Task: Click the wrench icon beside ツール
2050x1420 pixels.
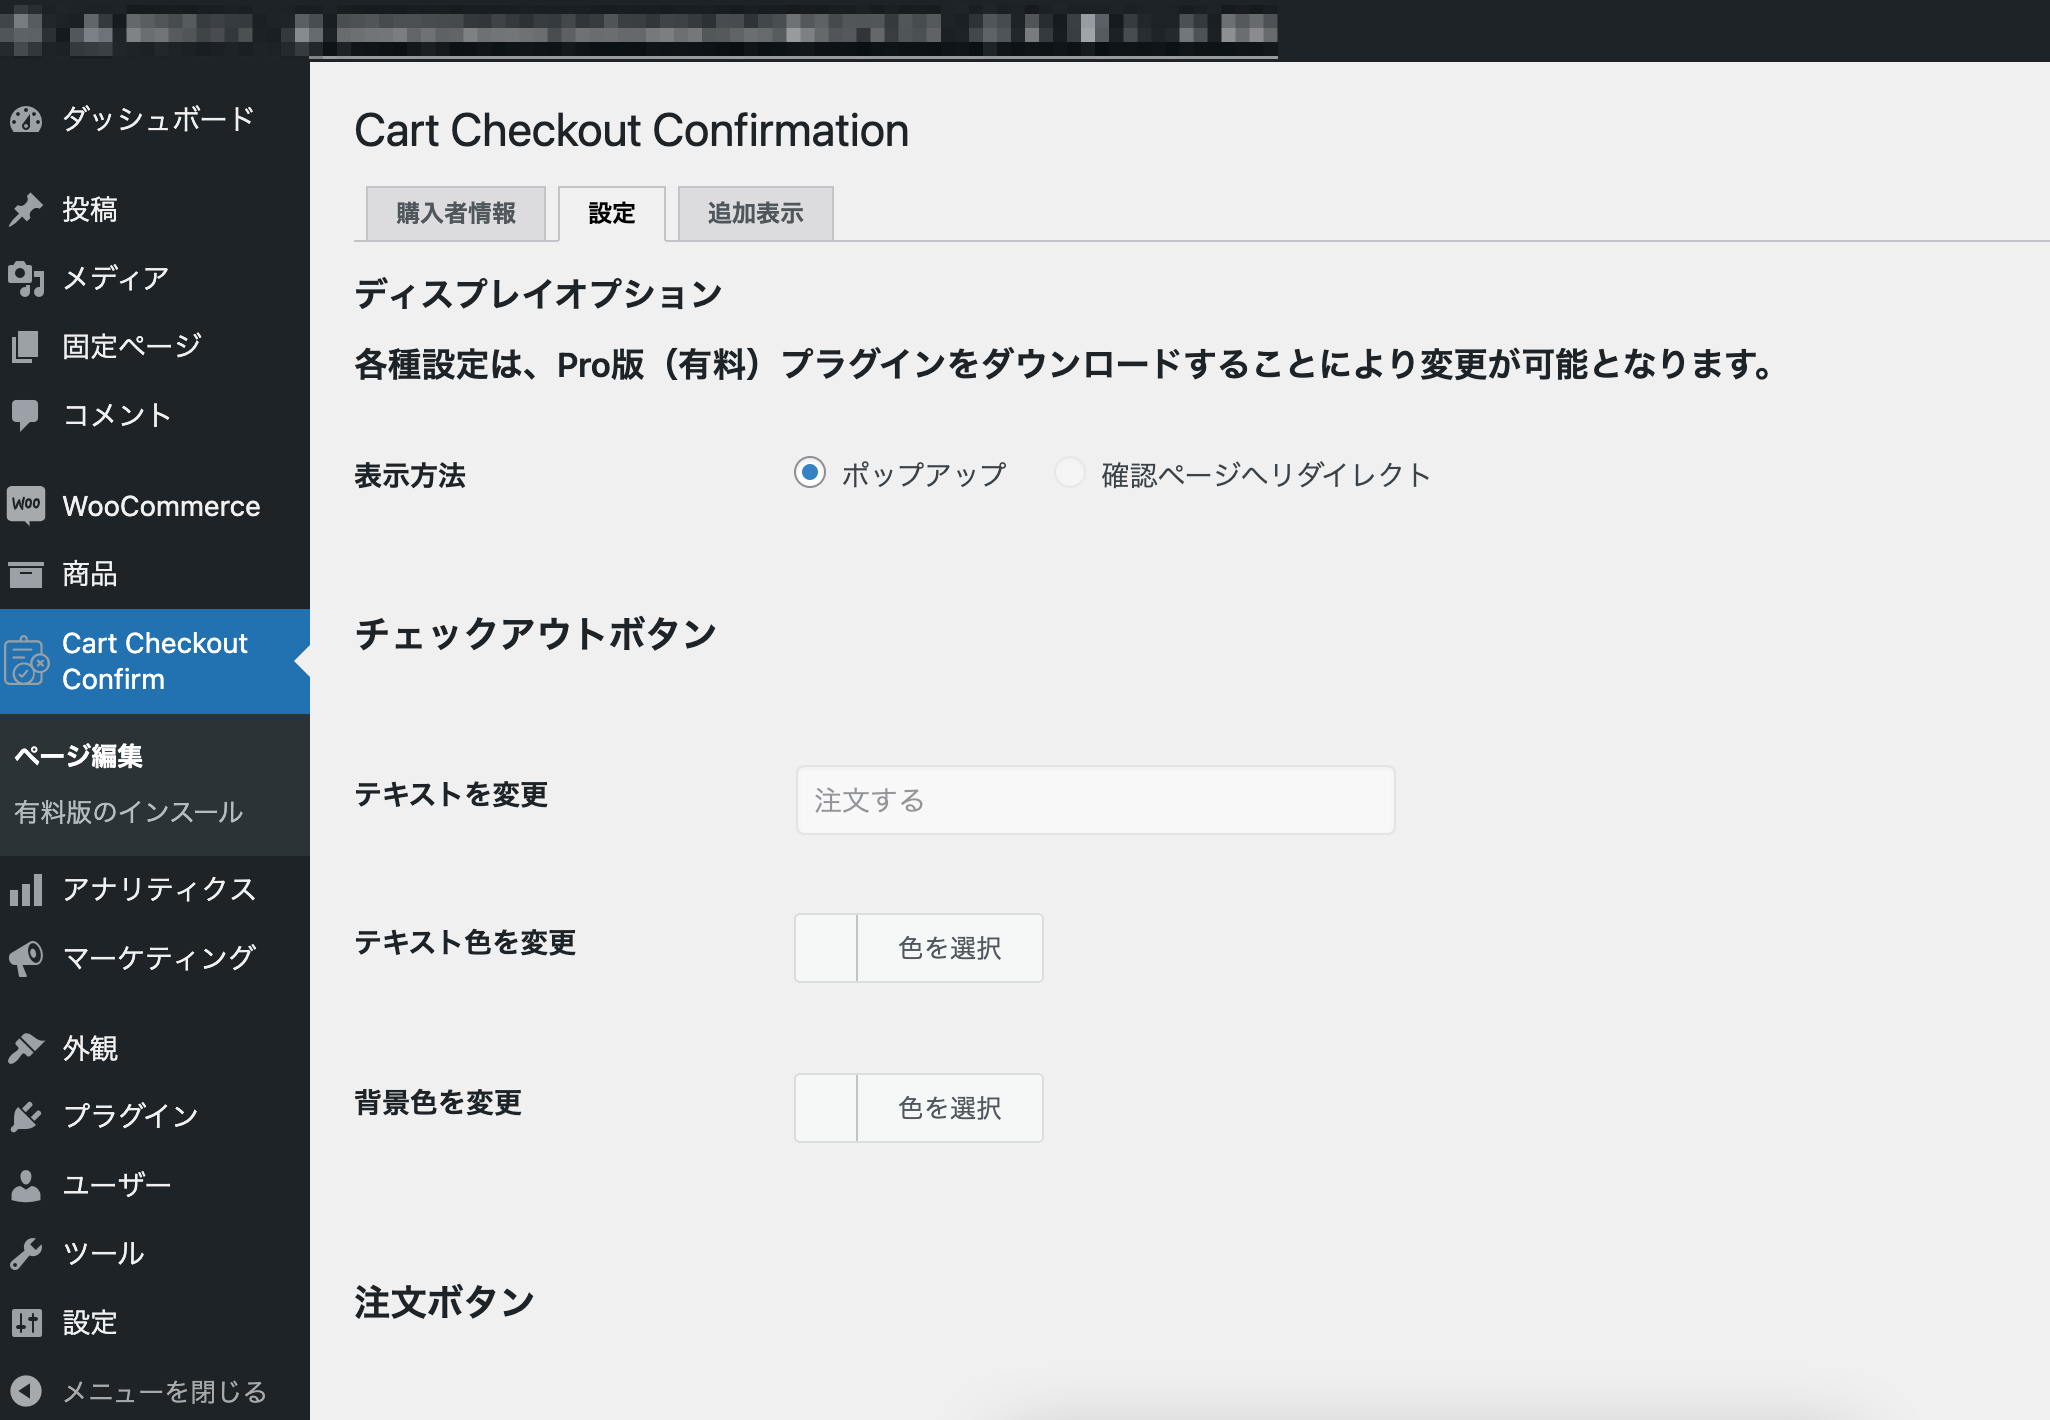Action: point(26,1253)
